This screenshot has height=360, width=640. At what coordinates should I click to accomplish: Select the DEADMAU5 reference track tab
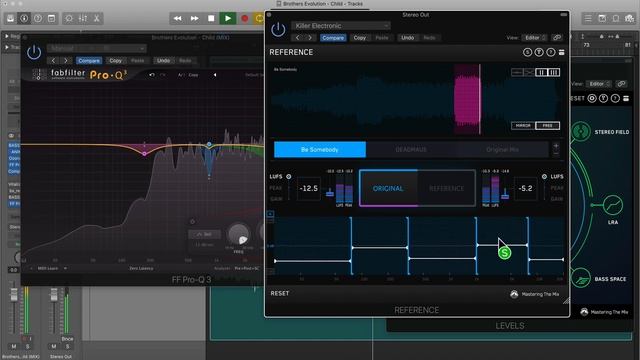click(x=411, y=150)
